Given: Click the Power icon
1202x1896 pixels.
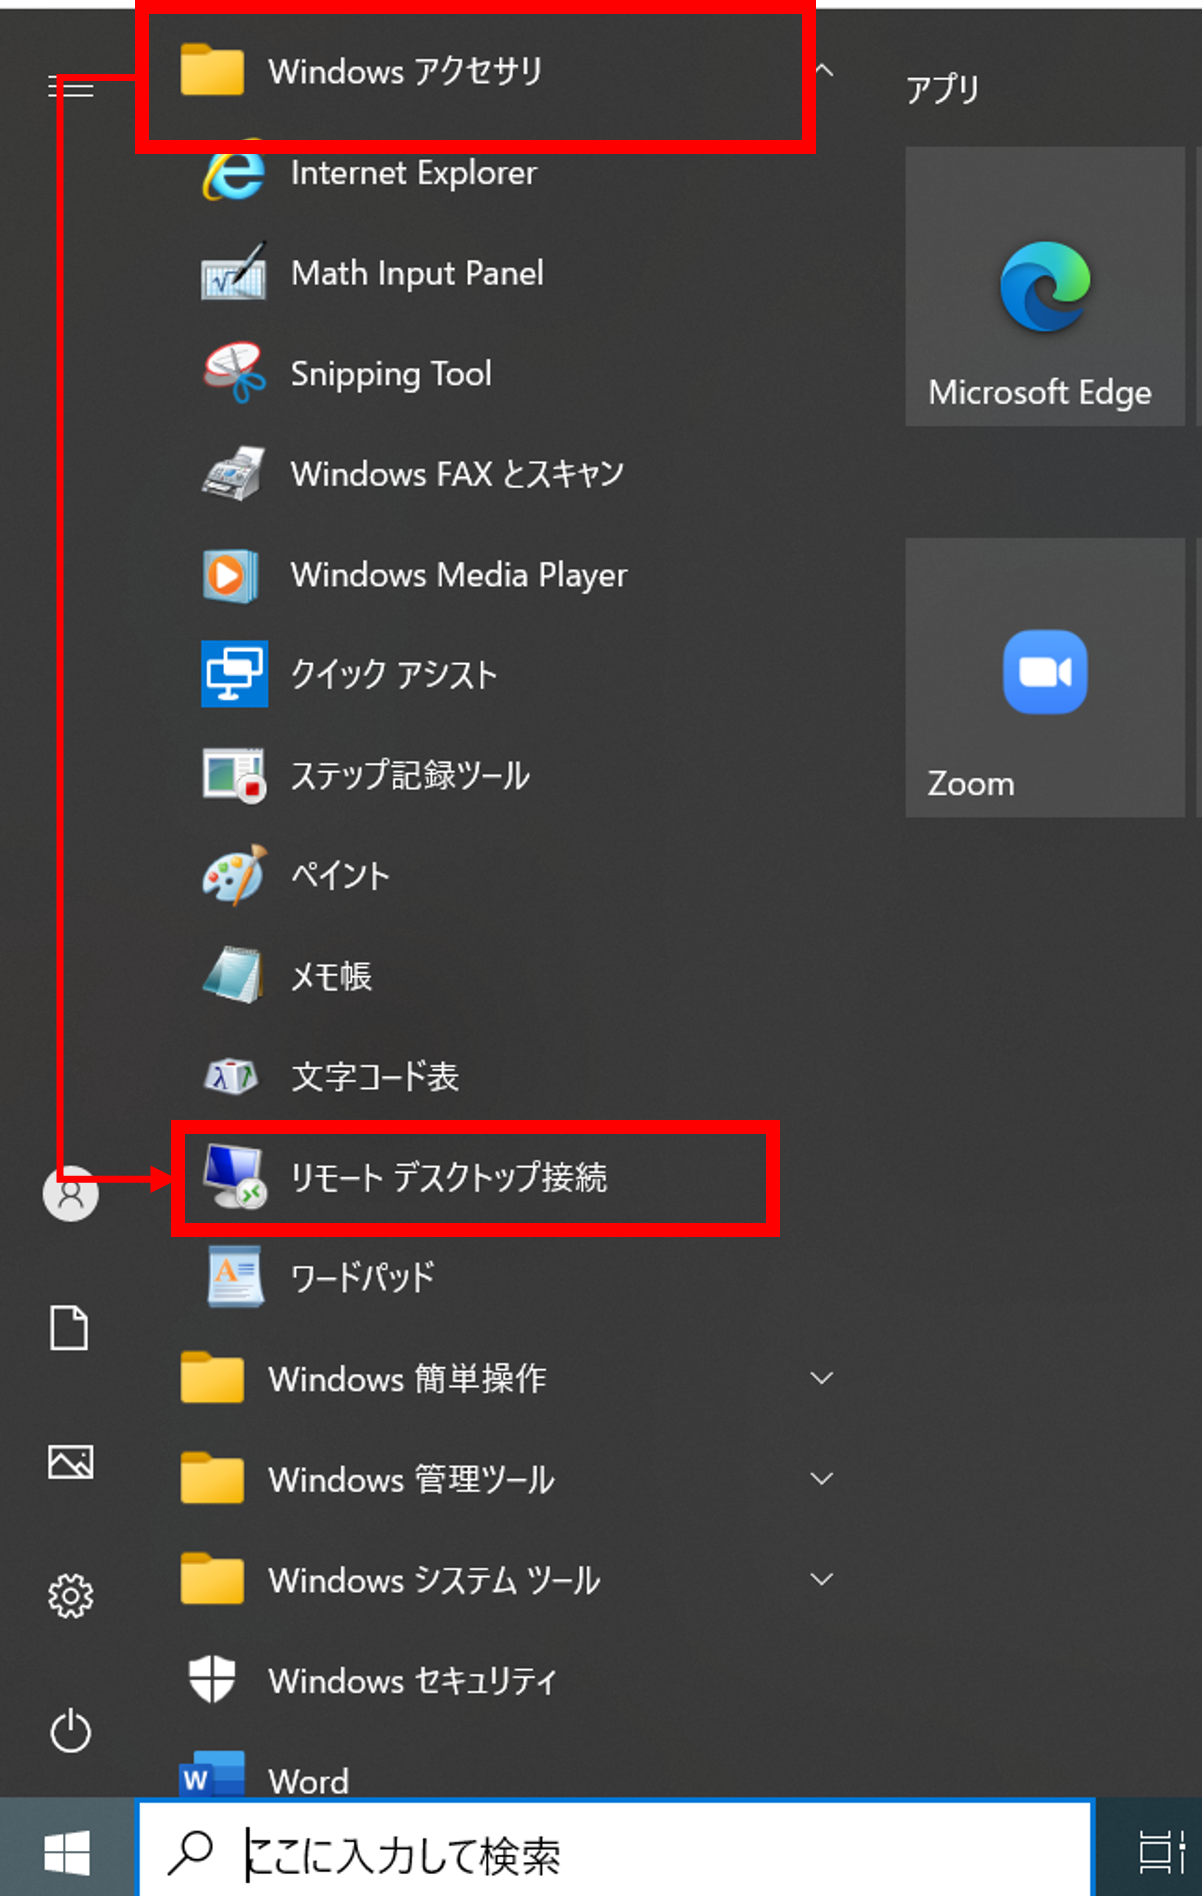Looking at the screenshot, I should (x=71, y=1730).
